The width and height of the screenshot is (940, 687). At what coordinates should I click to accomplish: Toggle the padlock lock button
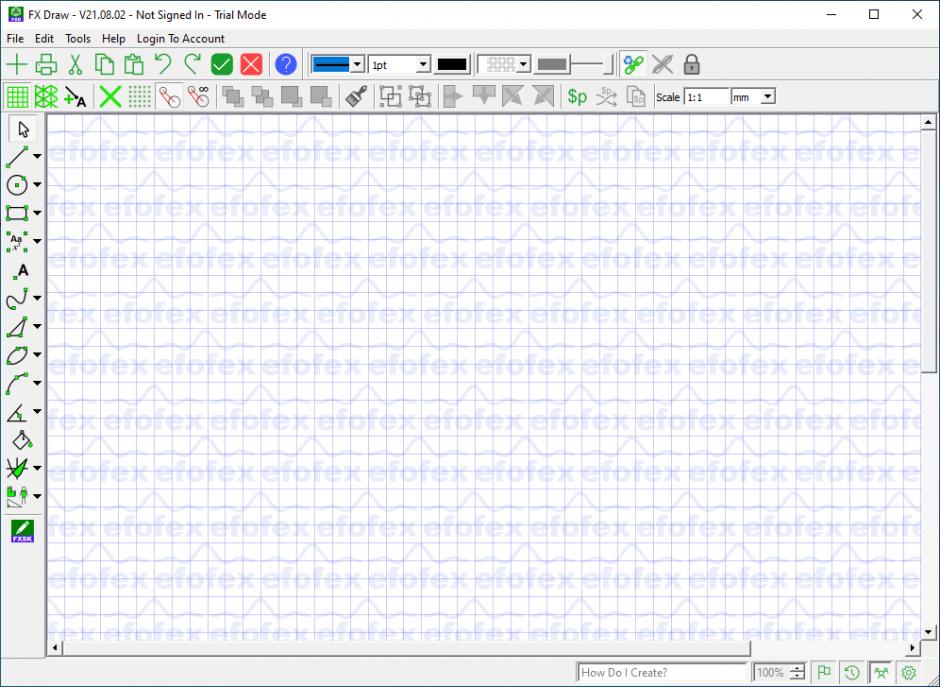691,64
